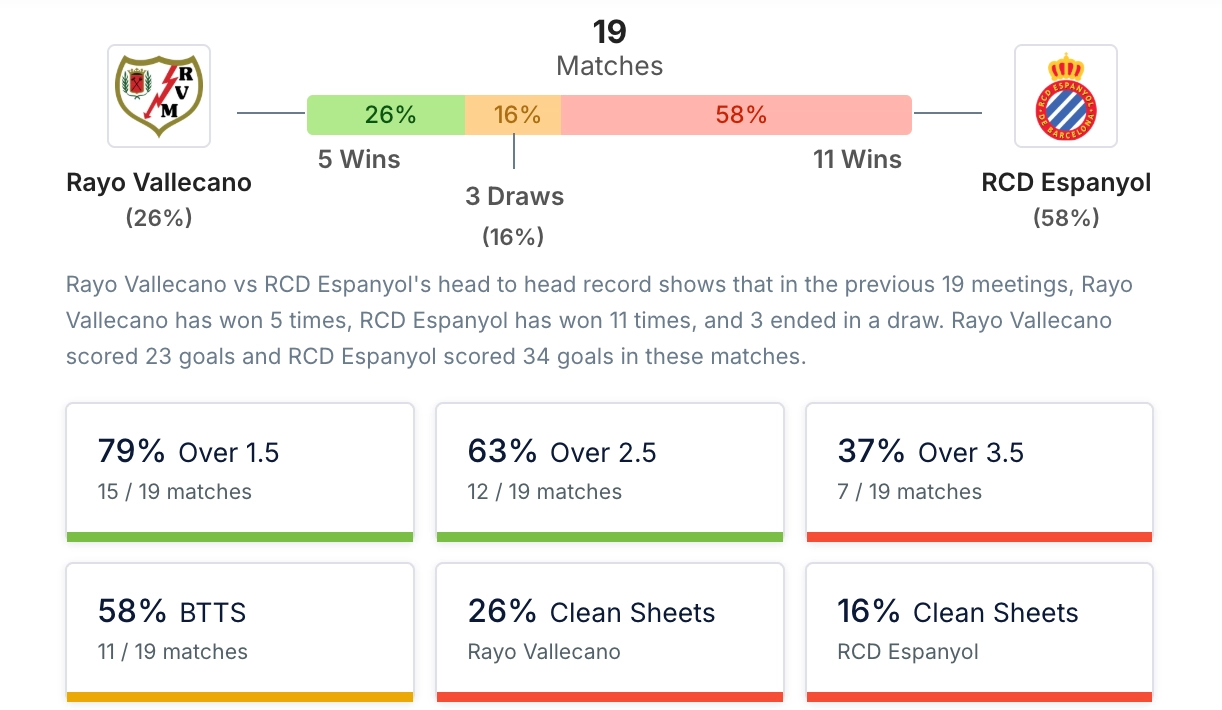
Task: Click the RCD Espanyol club crest
Action: pos(1065,95)
